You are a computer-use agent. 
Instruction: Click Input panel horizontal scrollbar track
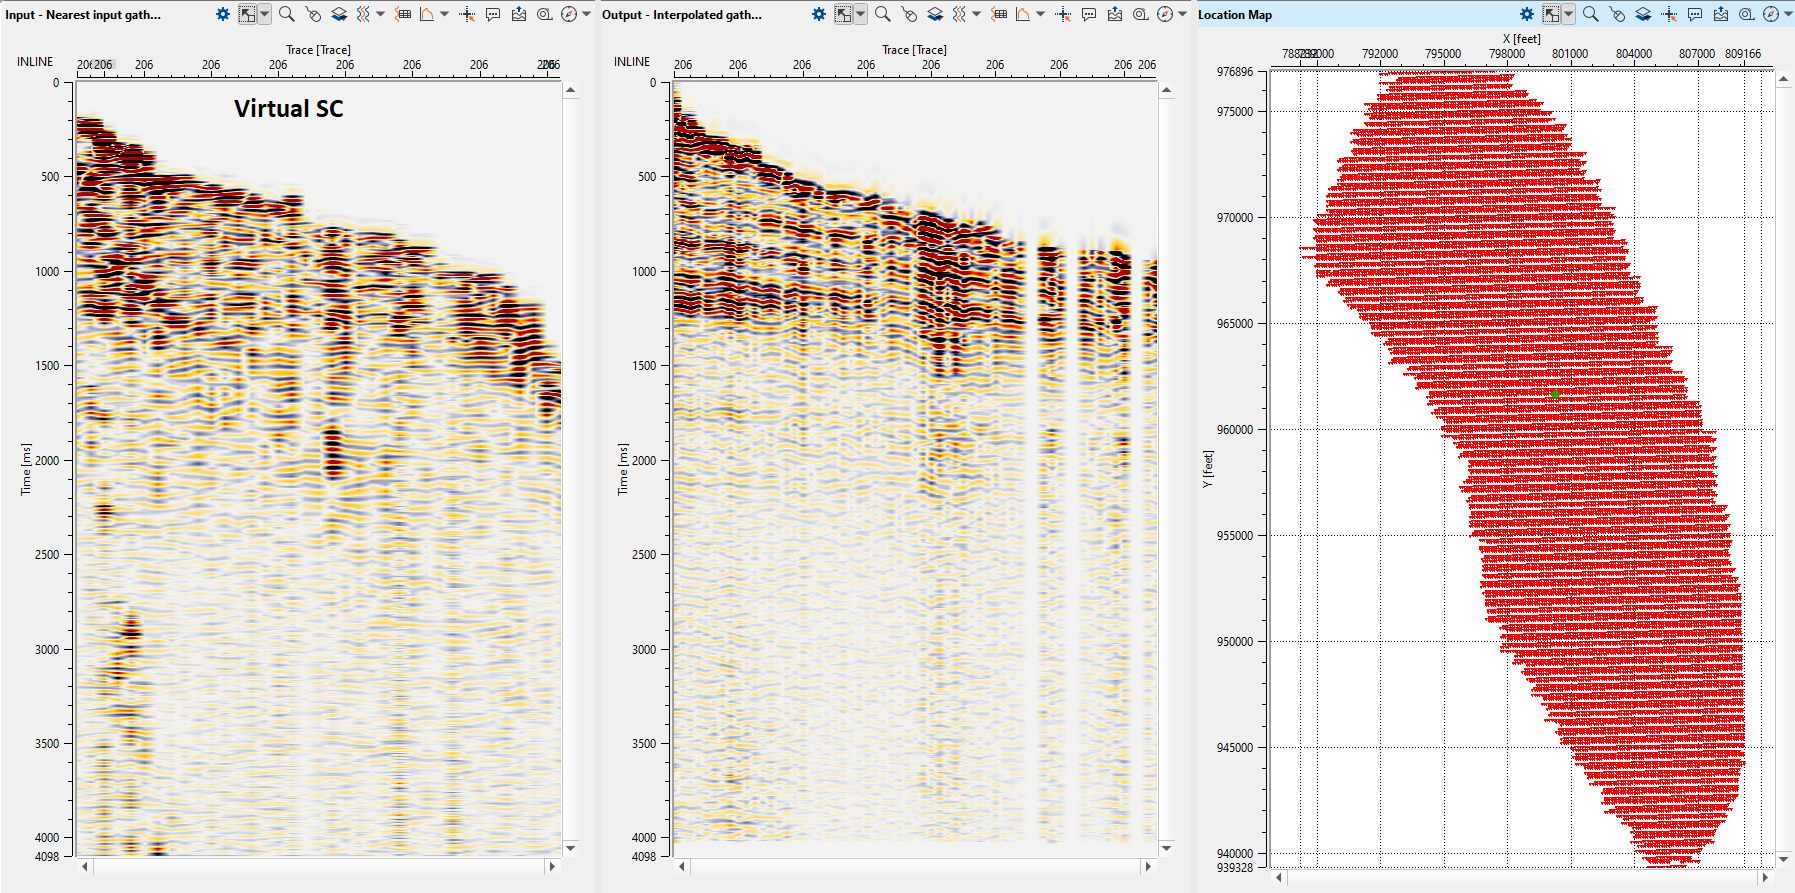[x=318, y=867]
